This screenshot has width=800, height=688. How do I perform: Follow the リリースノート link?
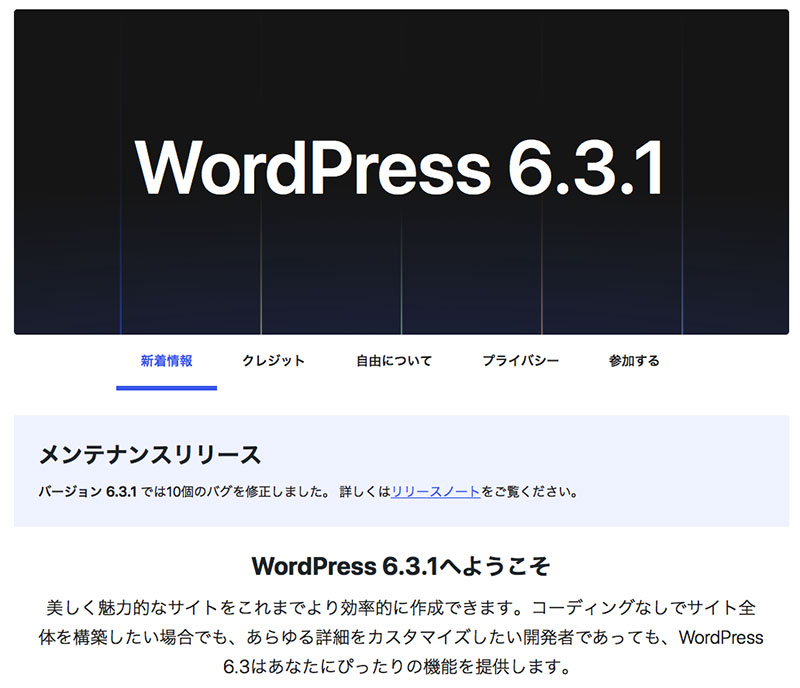(x=436, y=492)
